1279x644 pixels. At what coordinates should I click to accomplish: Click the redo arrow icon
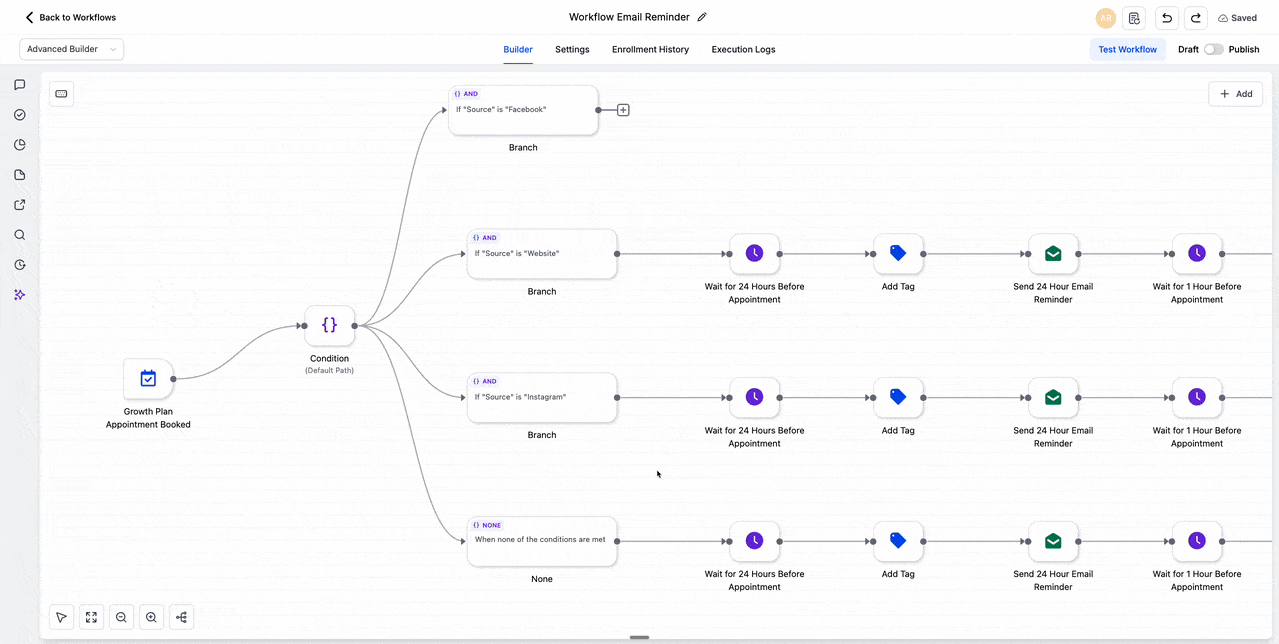tap(1195, 18)
